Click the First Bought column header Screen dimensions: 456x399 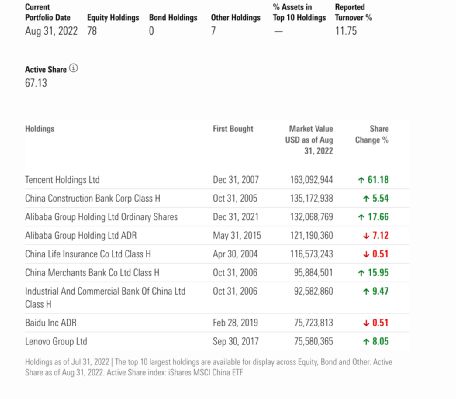tap(233, 129)
